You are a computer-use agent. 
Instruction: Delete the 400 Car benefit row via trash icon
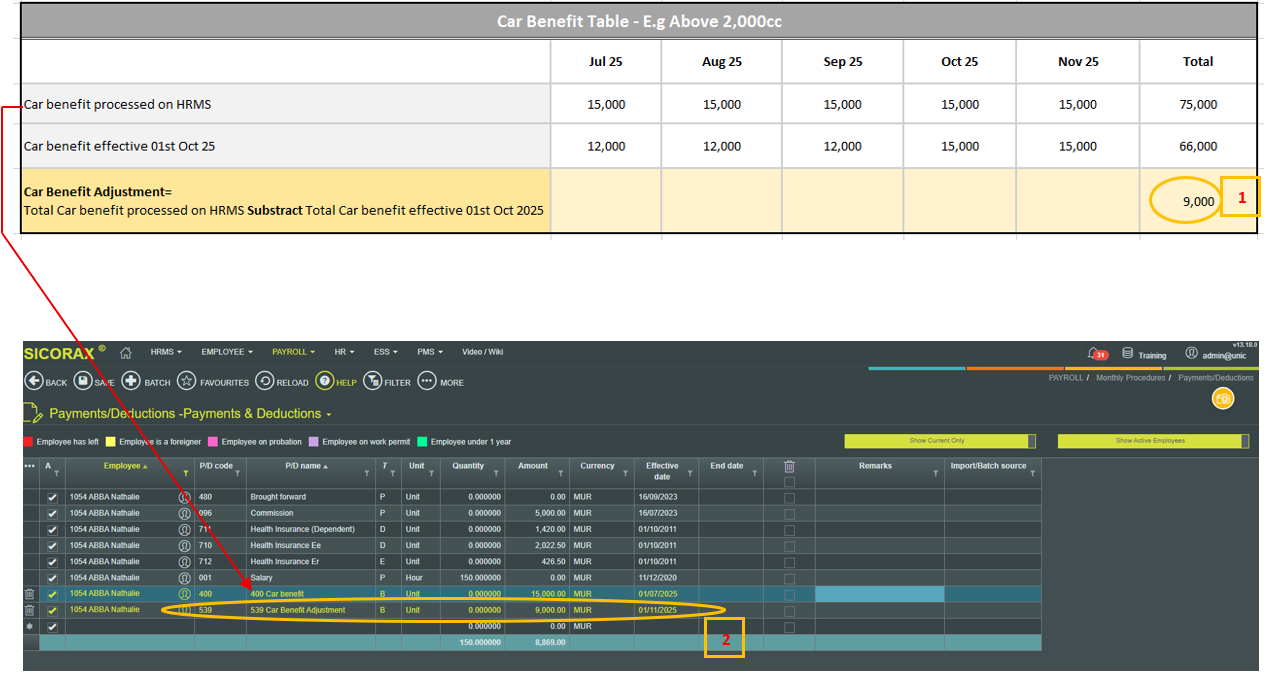tap(30, 594)
